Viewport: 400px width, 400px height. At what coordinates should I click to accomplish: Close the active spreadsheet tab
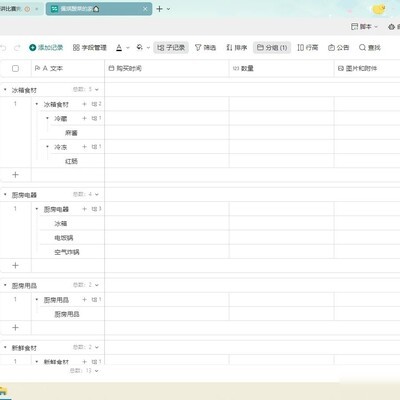click(x=145, y=9)
